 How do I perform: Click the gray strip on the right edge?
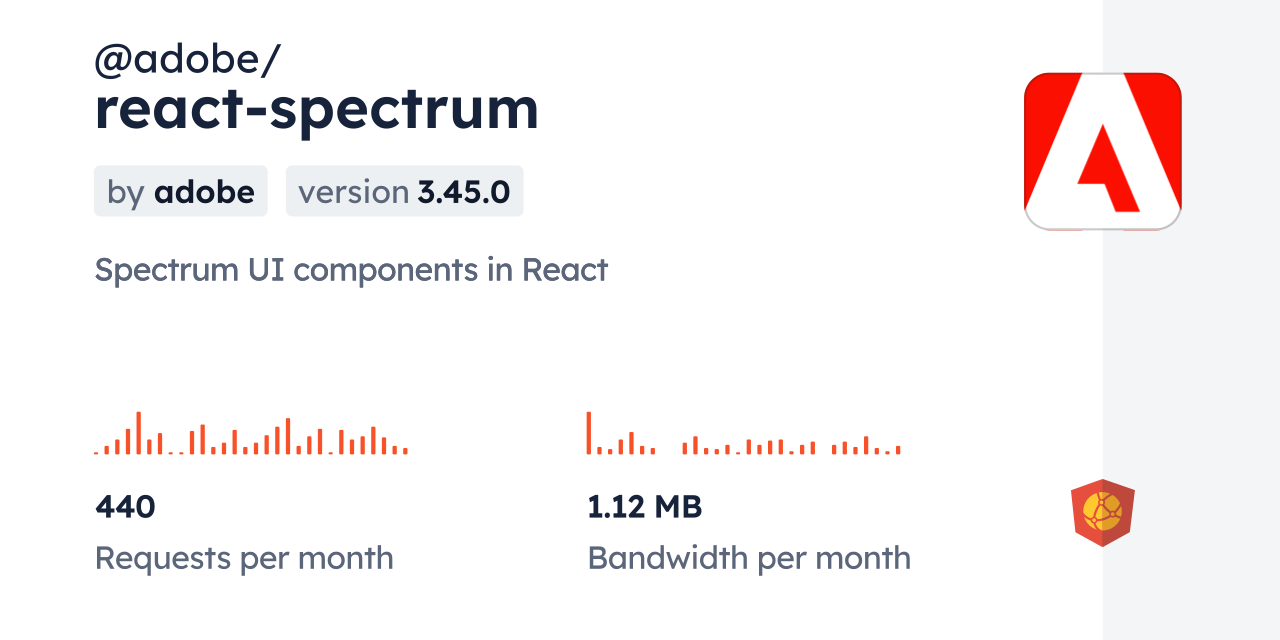[1191, 320]
